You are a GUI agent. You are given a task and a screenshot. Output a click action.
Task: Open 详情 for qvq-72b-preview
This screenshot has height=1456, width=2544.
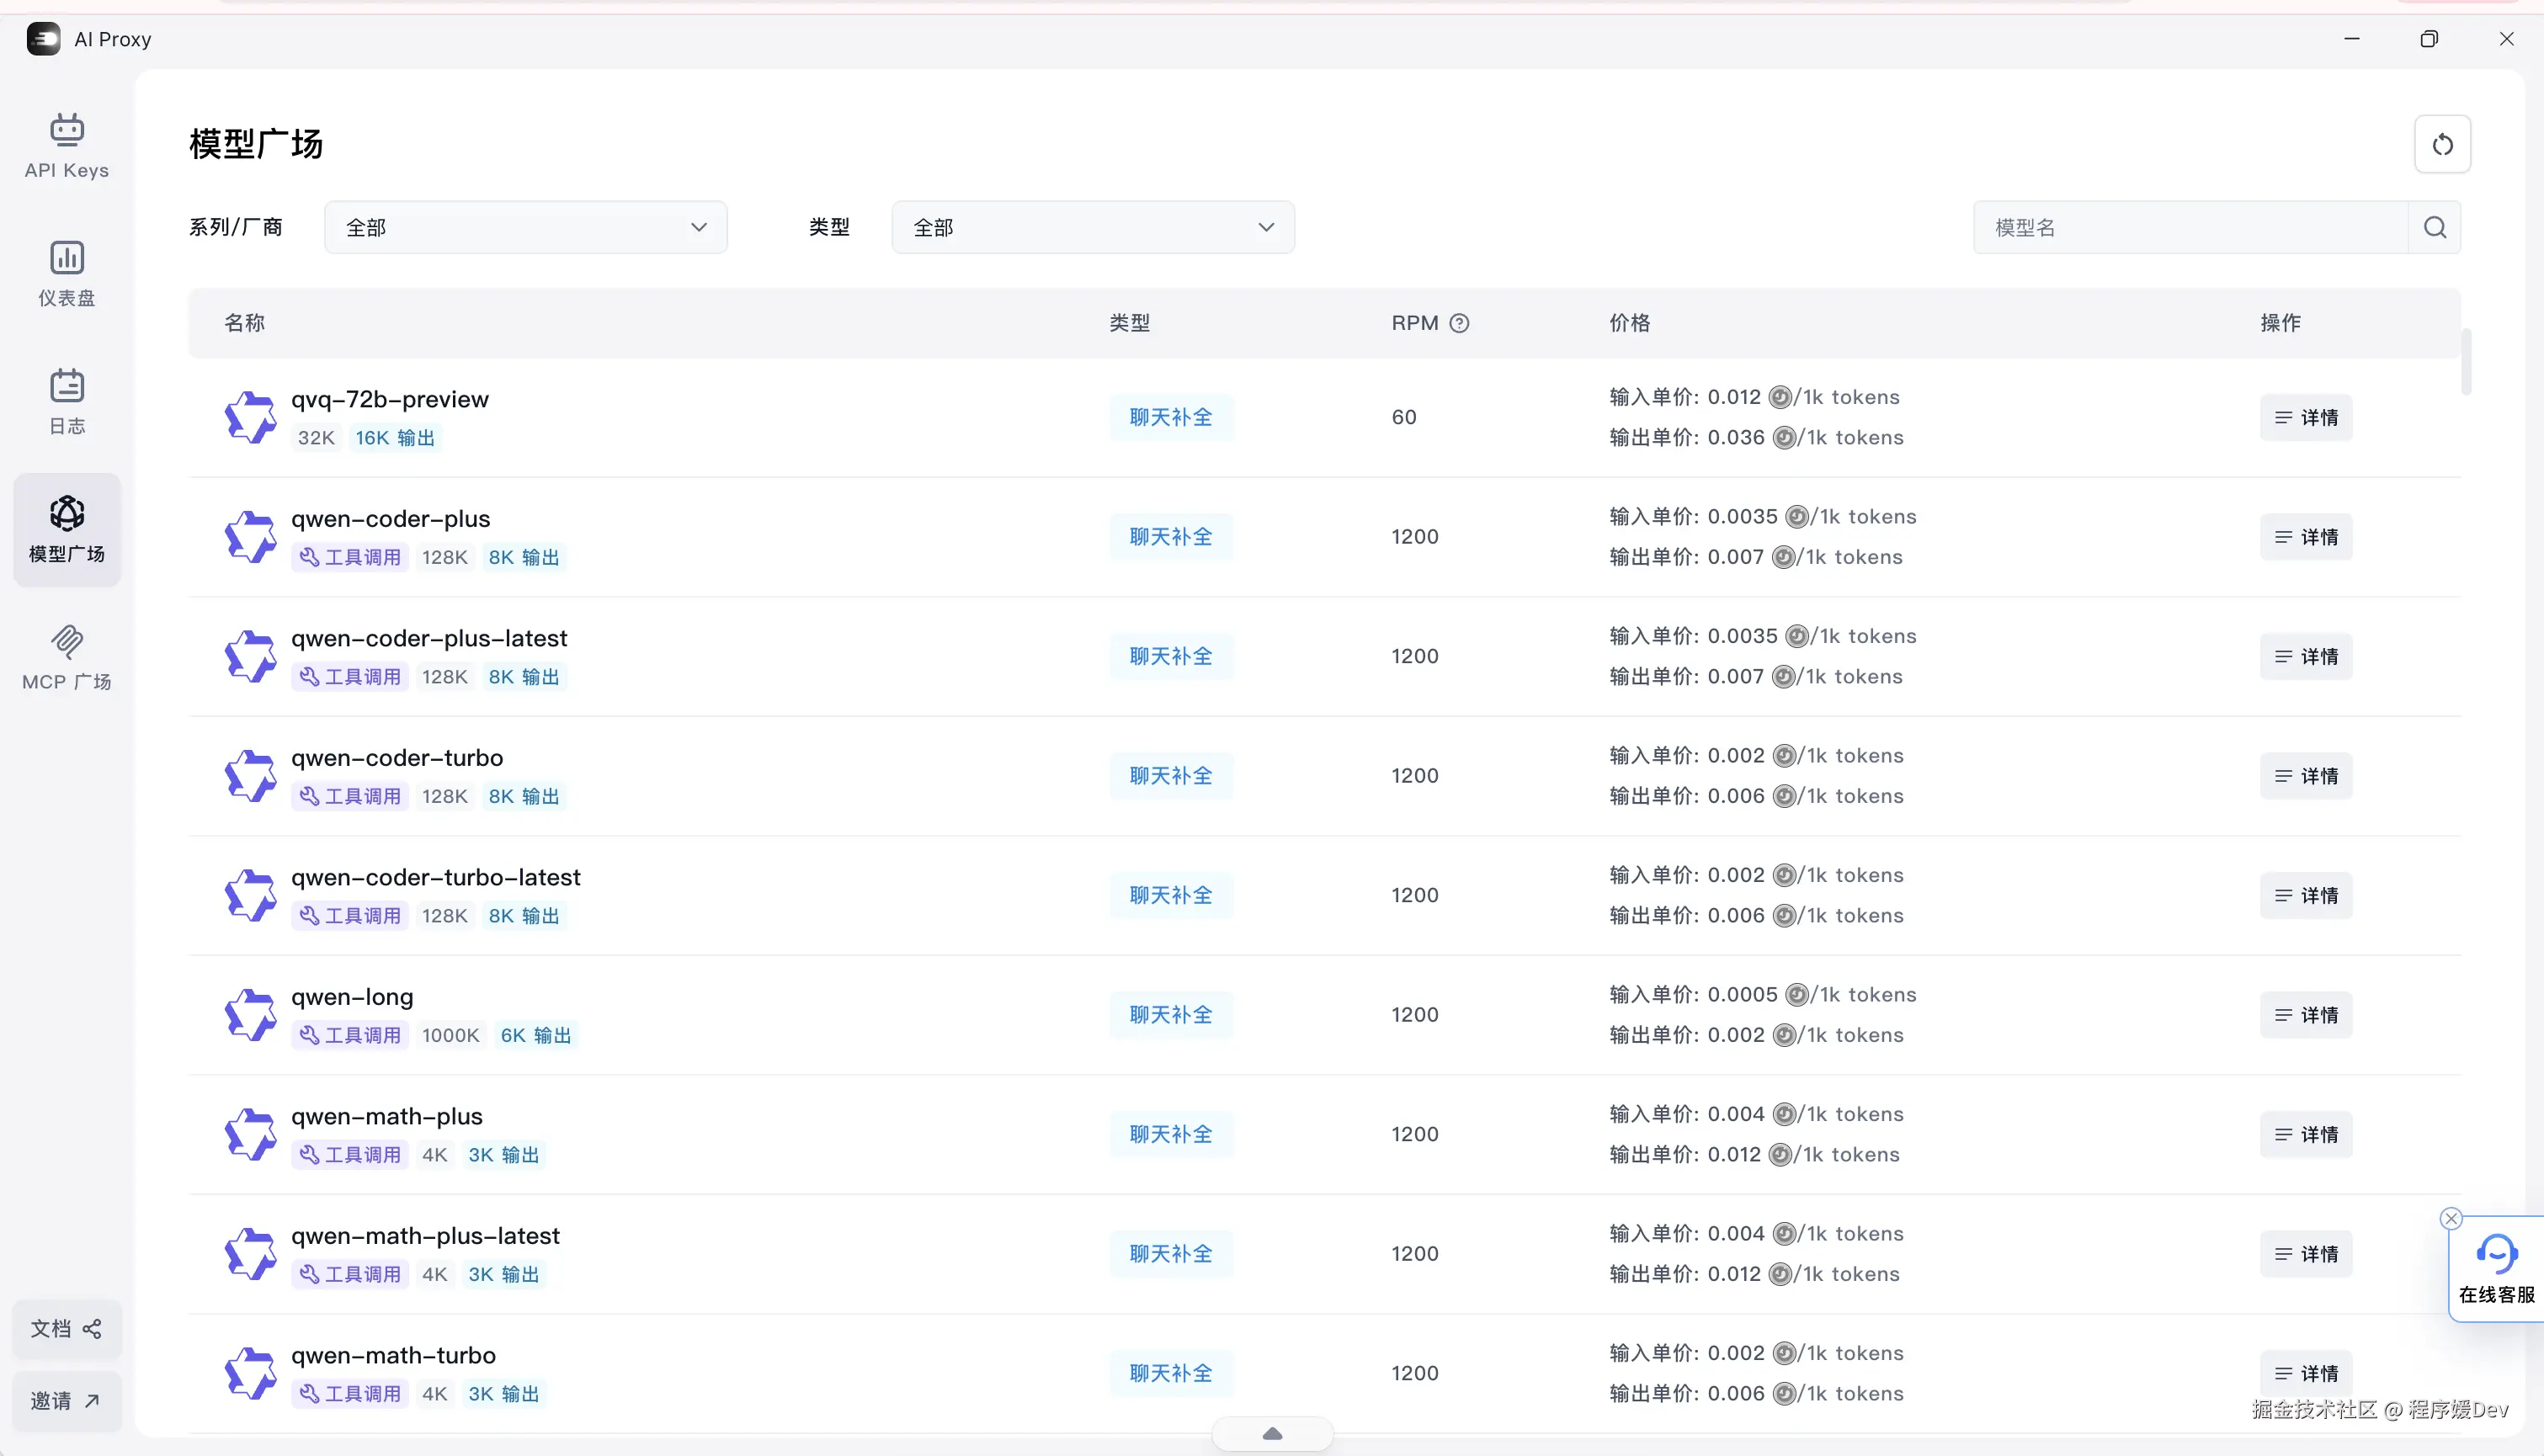(x=2305, y=418)
